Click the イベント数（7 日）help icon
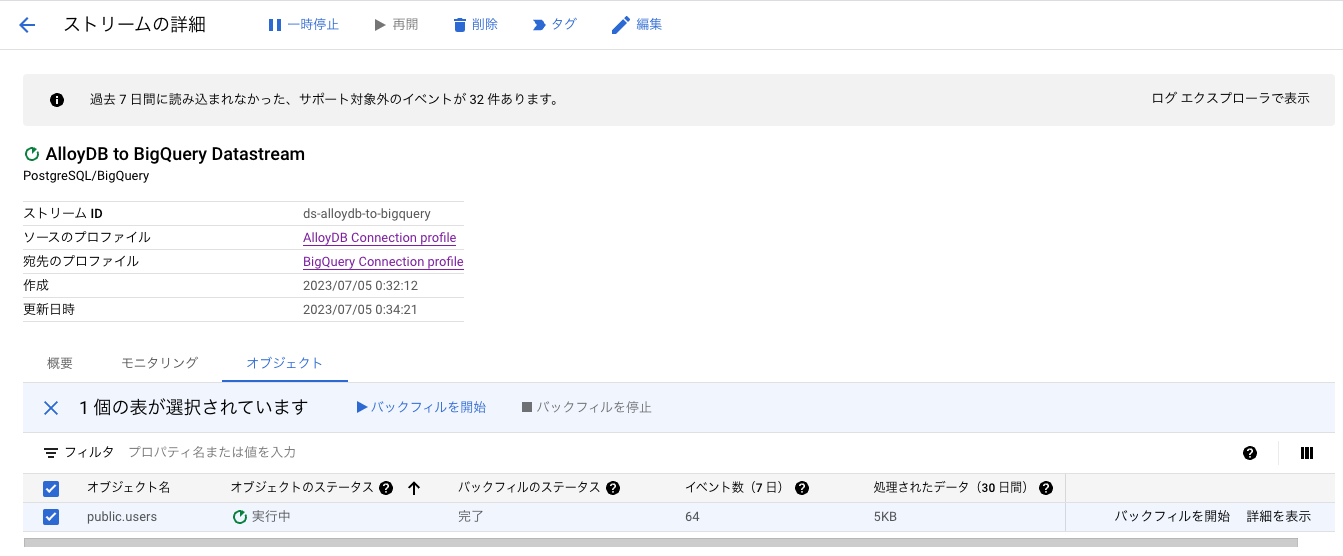The image size is (1343, 556). pyautogui.click(x=801, y=488)
